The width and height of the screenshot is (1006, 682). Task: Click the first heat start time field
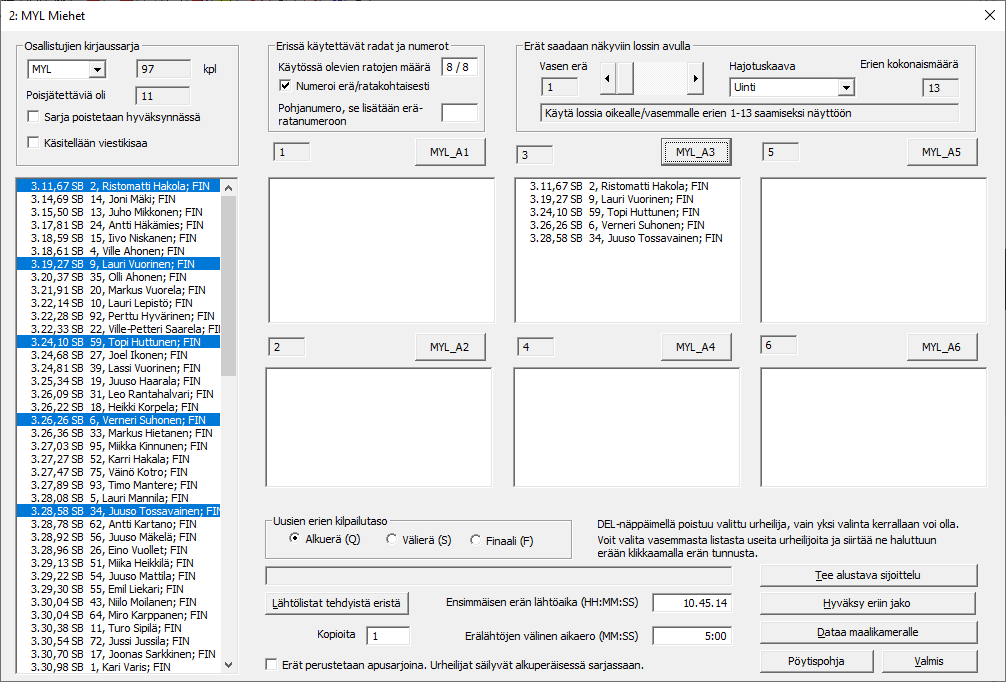coord(693,602)
